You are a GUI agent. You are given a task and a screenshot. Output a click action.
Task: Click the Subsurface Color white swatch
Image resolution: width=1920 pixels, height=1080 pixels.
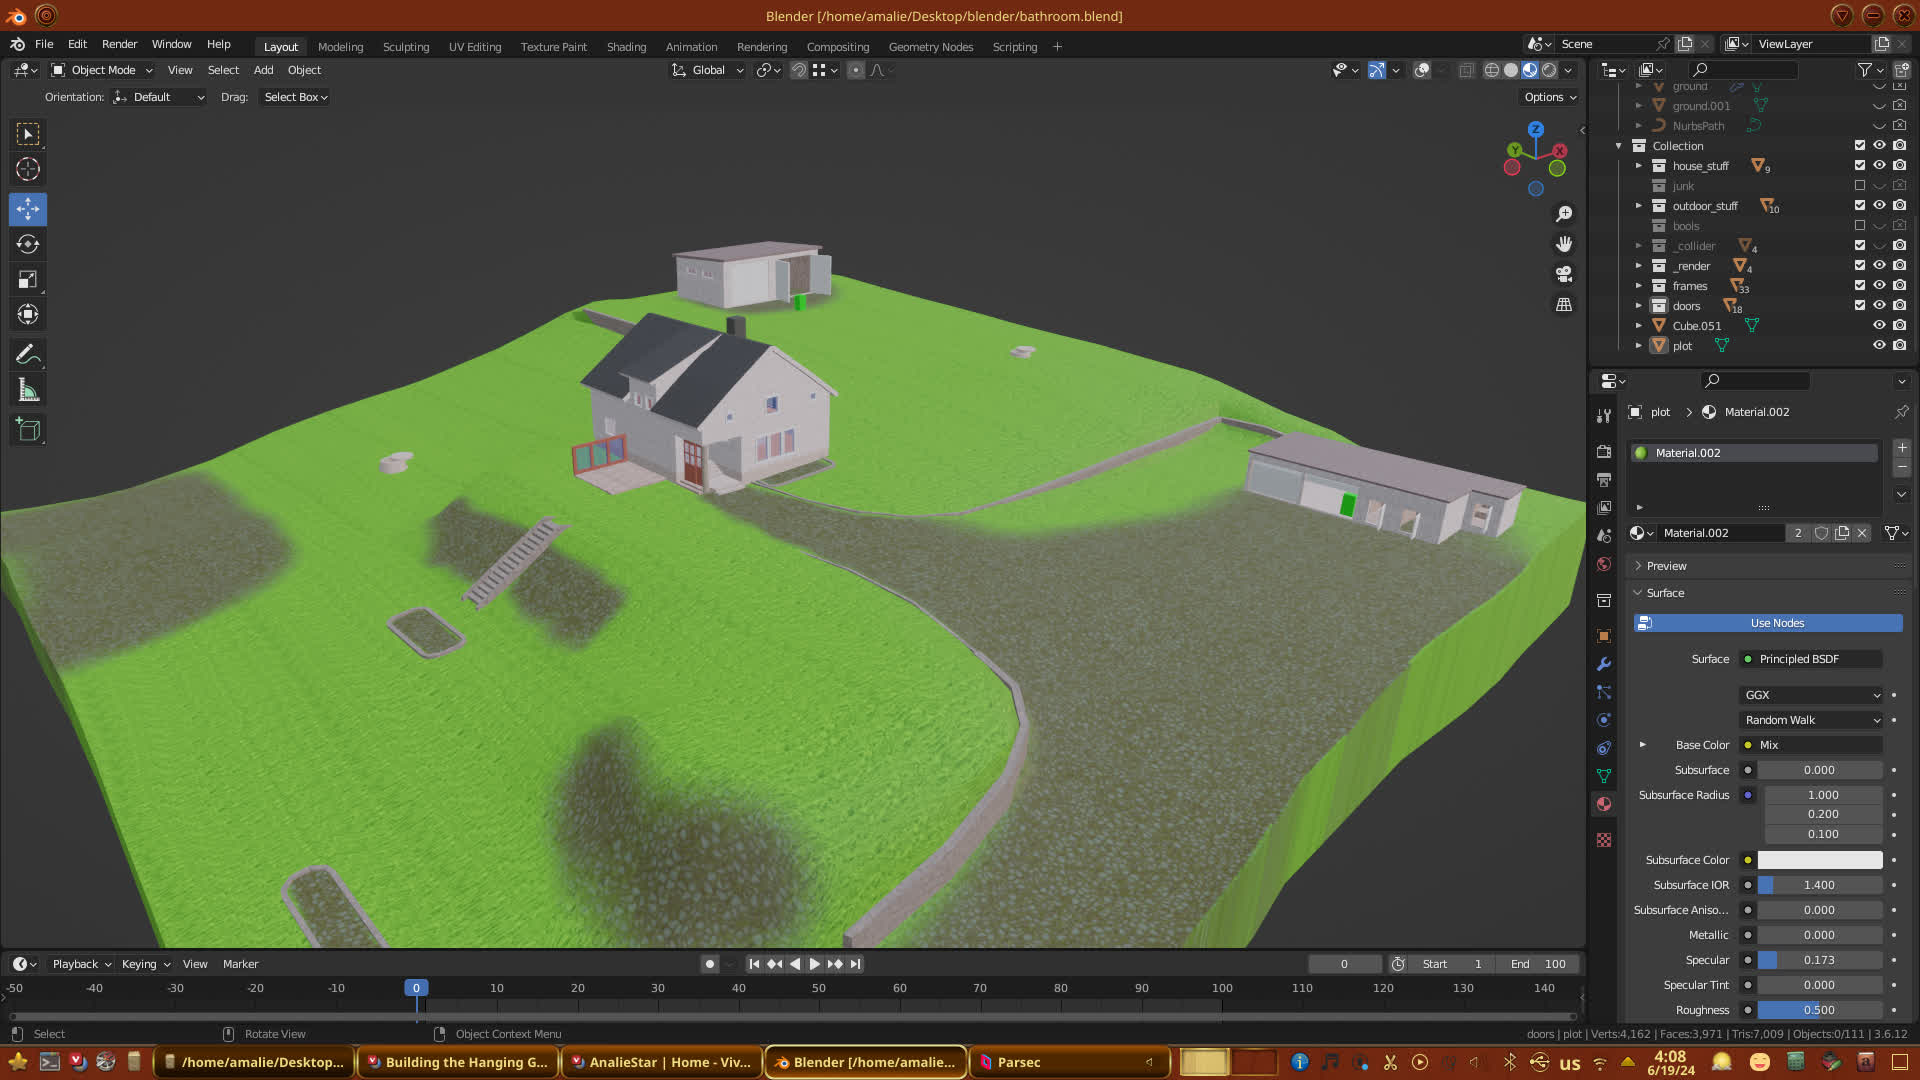point(1819,860)
